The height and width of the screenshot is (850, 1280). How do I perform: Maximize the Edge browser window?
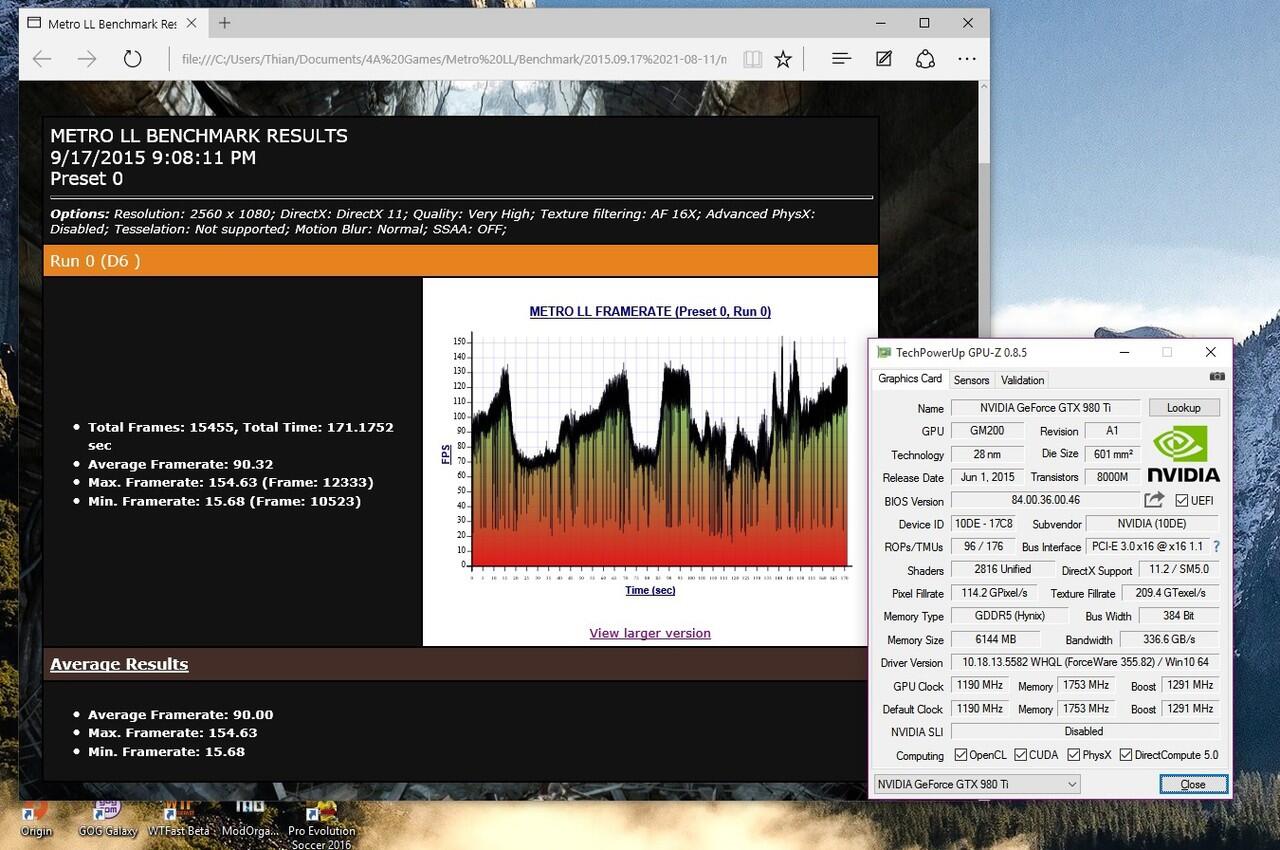pos(924,23)
